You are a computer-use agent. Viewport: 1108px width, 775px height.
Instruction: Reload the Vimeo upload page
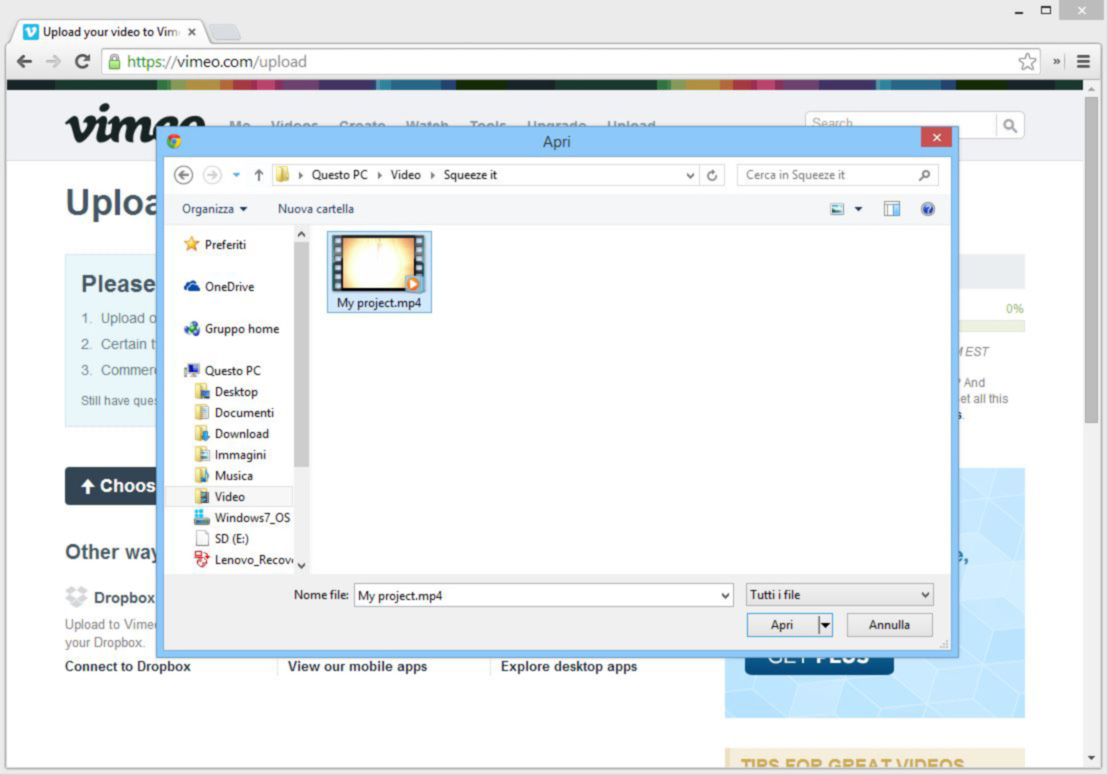pos(82,61)
